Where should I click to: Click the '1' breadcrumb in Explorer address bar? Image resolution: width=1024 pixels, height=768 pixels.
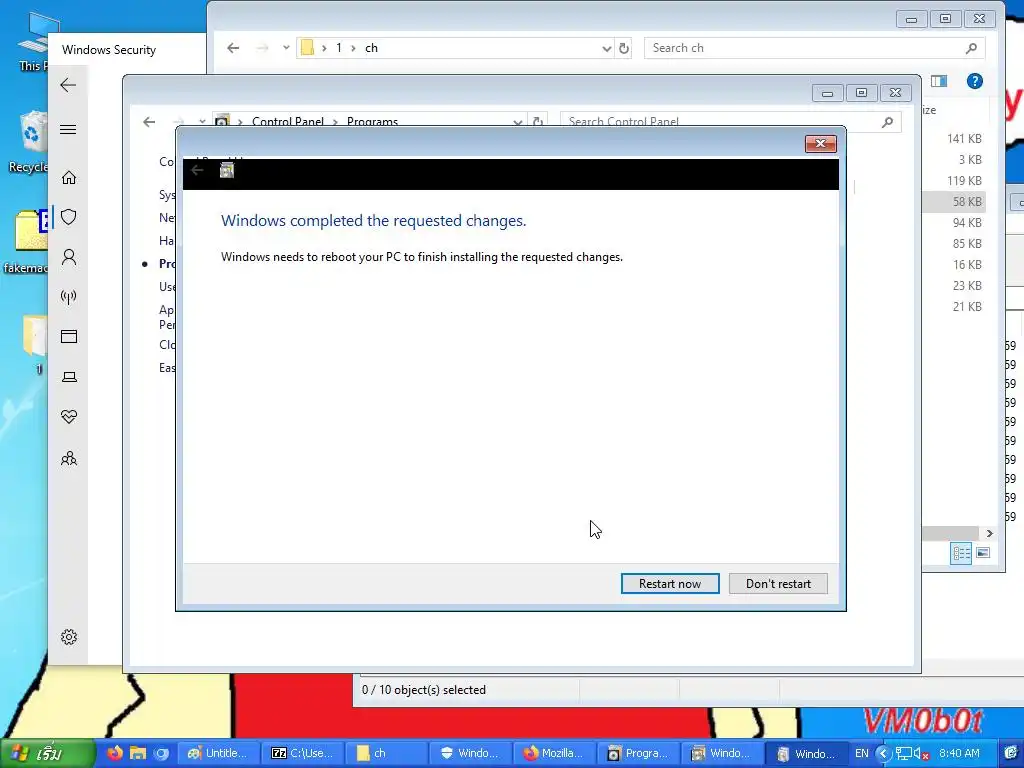point(338,48)
